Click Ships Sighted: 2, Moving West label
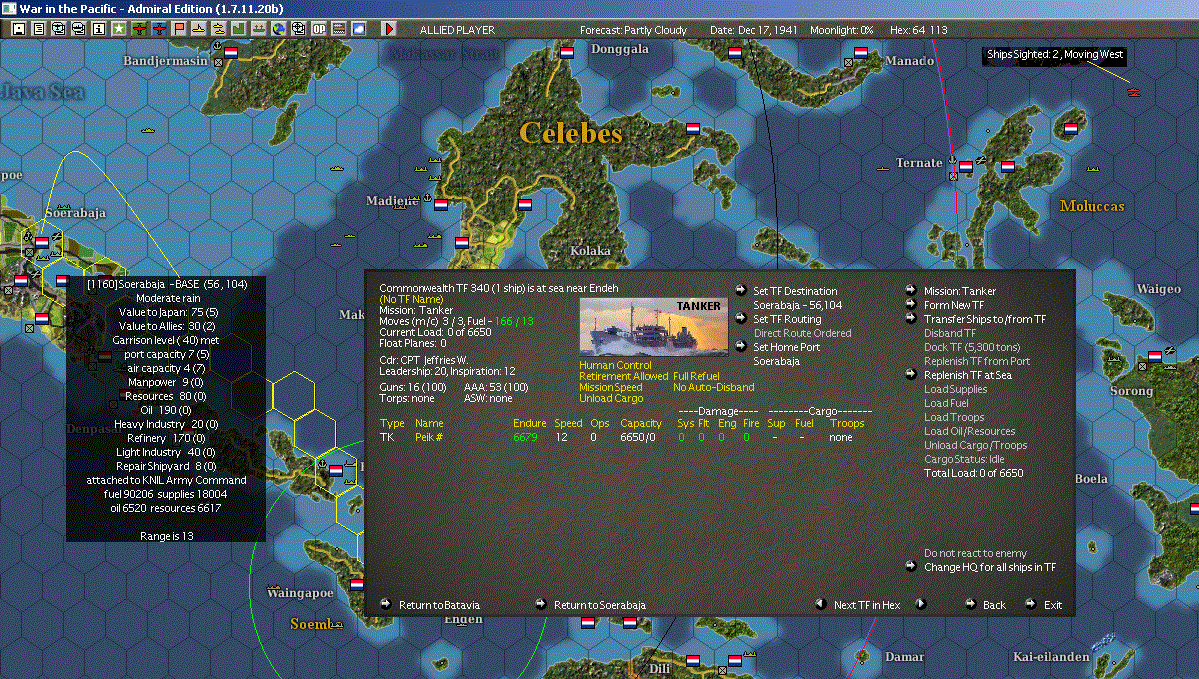 click(x=1054, y=54)
